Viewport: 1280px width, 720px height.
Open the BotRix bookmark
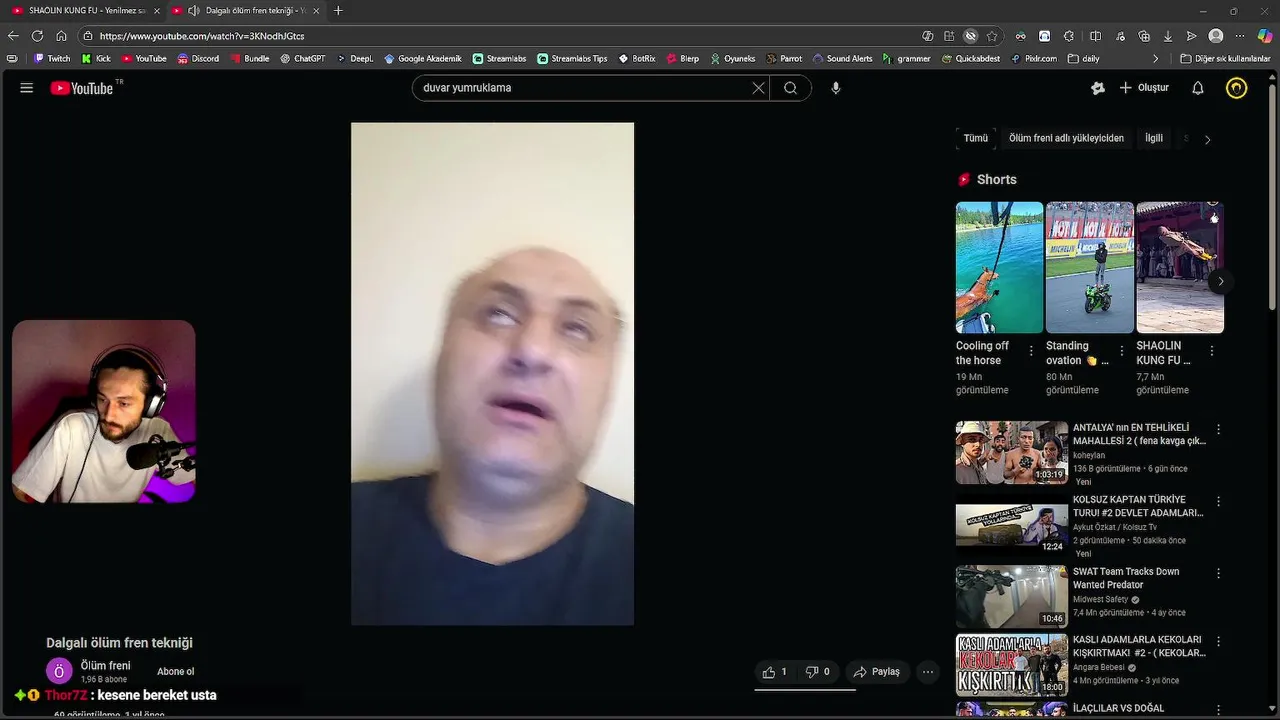pos(637,59)
